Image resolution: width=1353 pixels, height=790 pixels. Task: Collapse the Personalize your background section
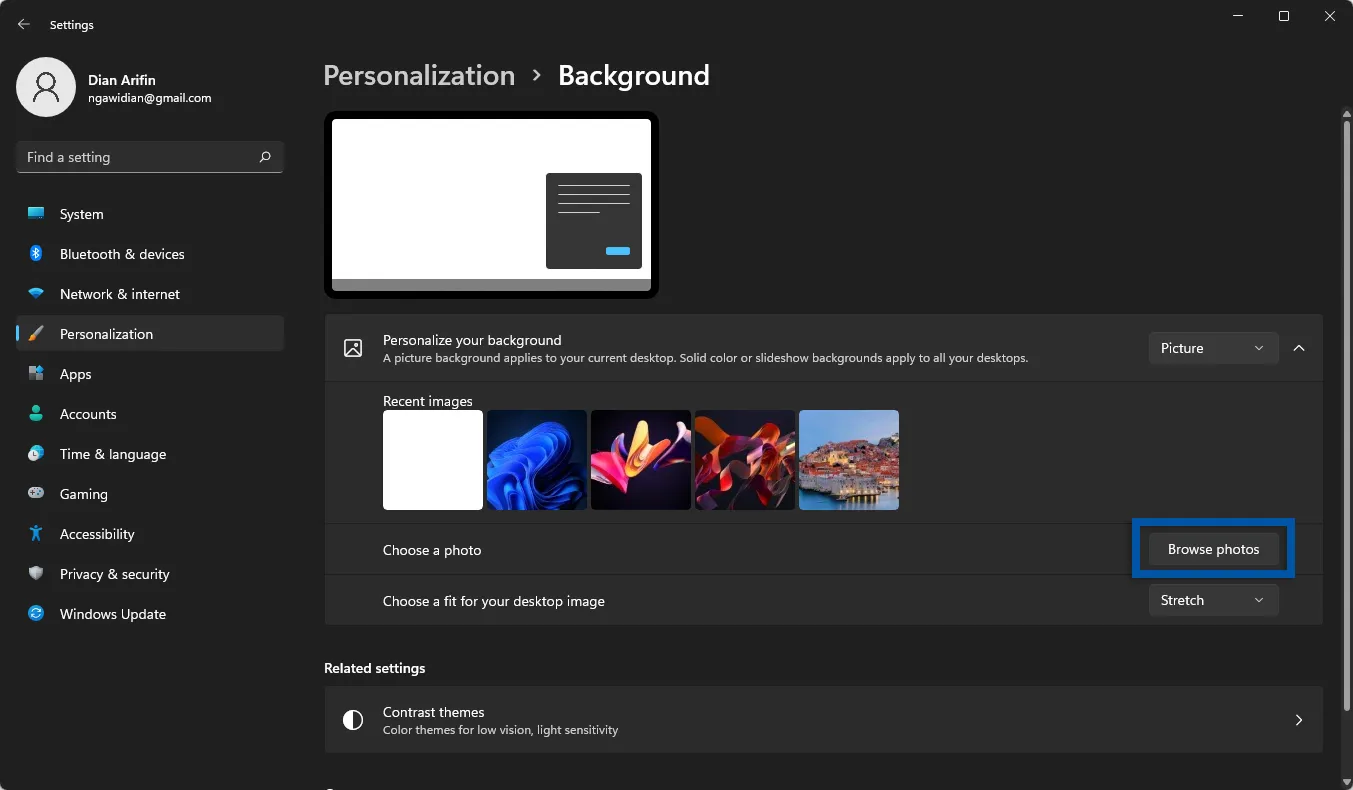click(1299, 348)
